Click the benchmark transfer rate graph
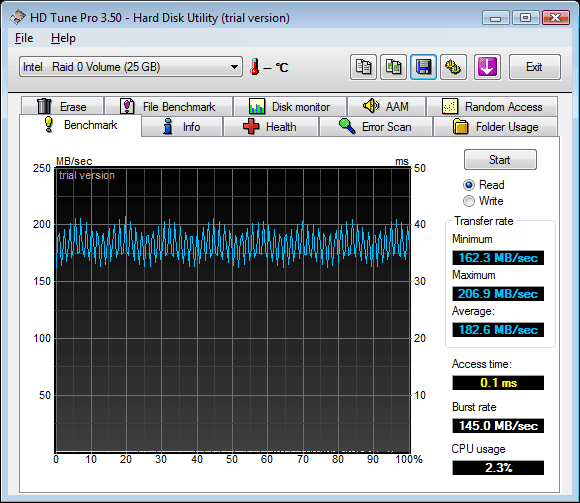The image size is (580, 503). (x=233, y=310)
